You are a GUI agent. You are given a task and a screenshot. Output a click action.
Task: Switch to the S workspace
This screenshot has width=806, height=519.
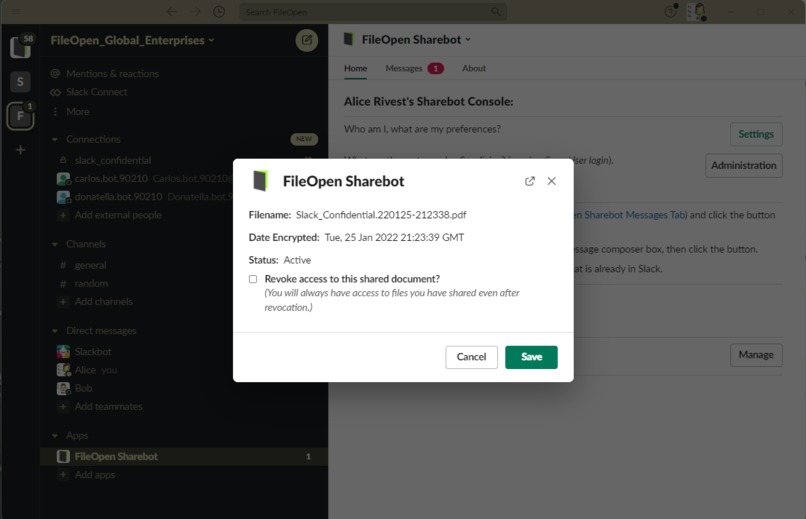coord(20,82)
